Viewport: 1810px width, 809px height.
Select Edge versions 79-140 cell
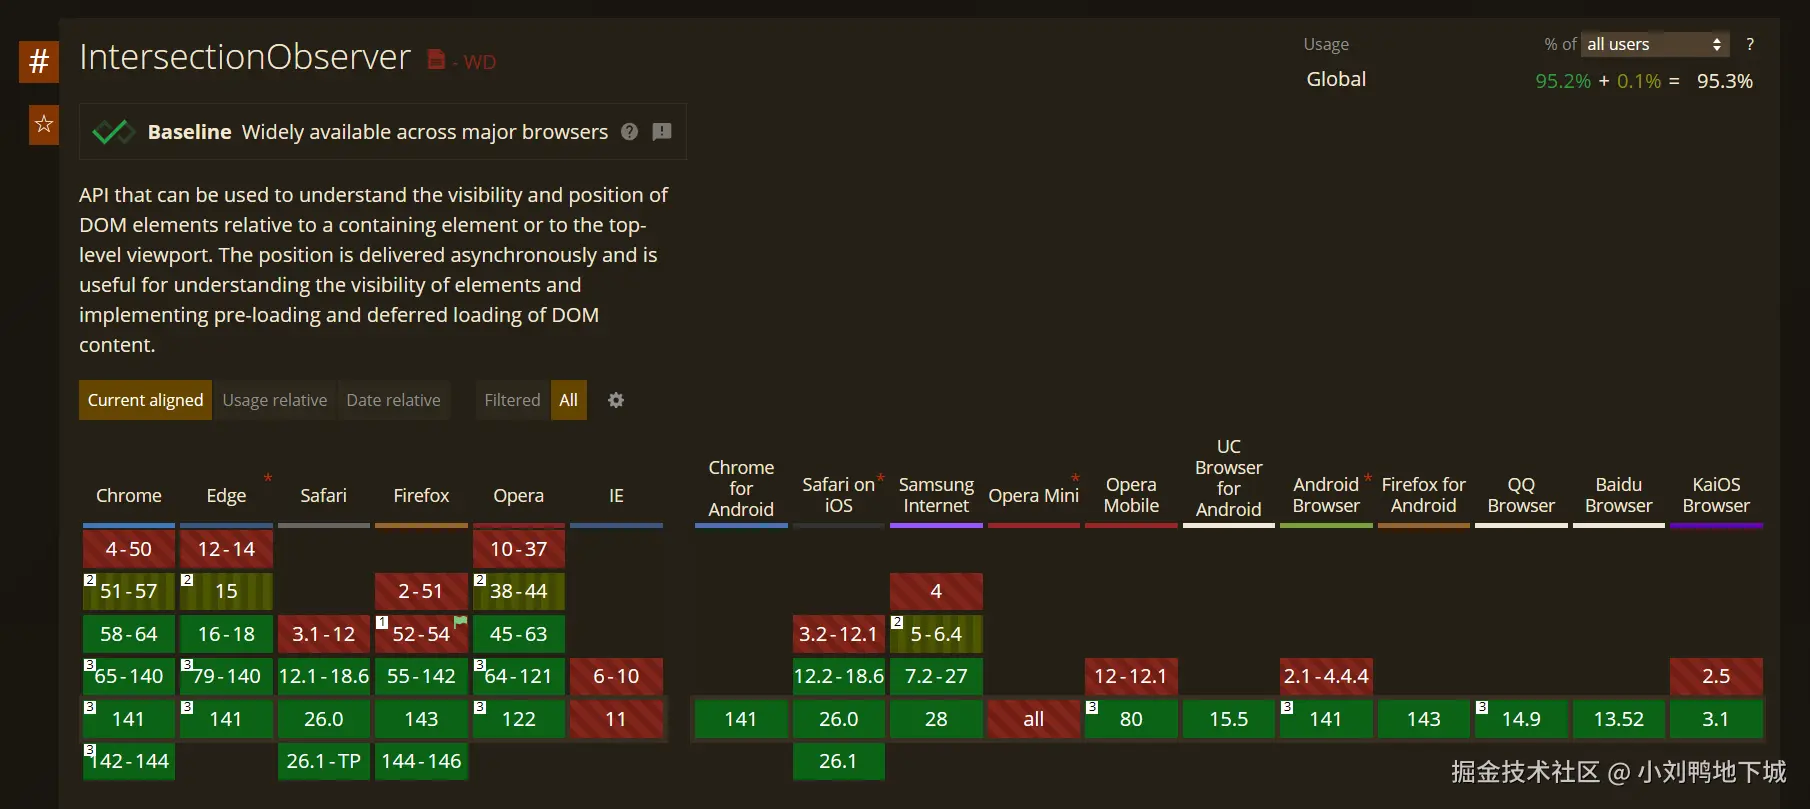[226, 676]
